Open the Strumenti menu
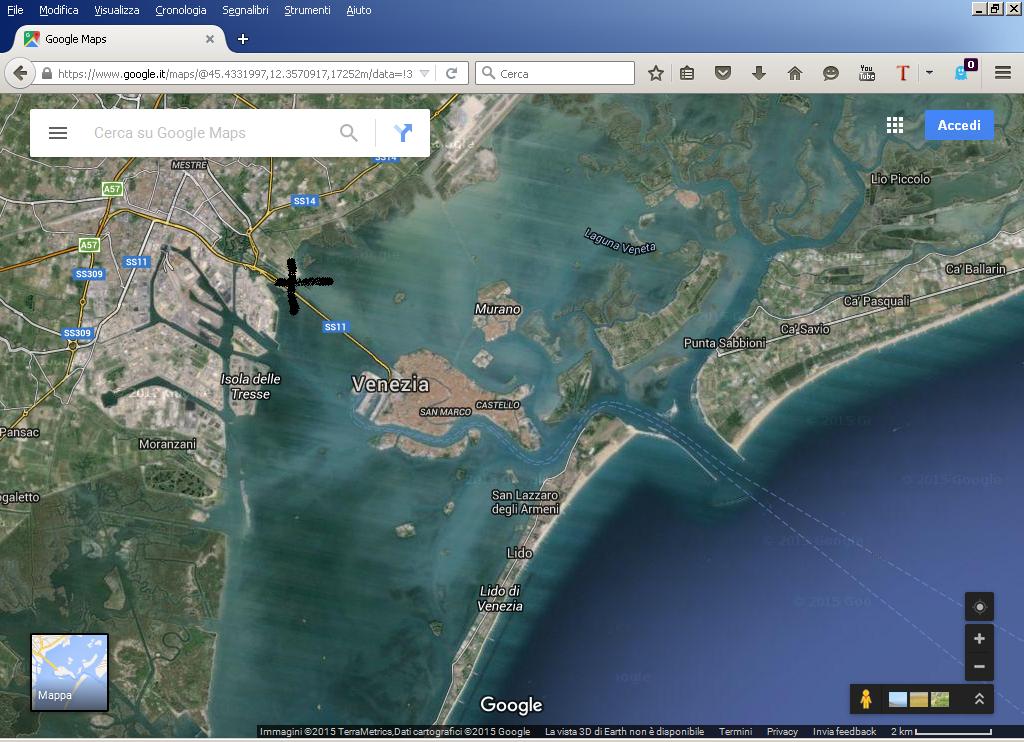This screenshot has width=1024, height=742. (307, 10)
